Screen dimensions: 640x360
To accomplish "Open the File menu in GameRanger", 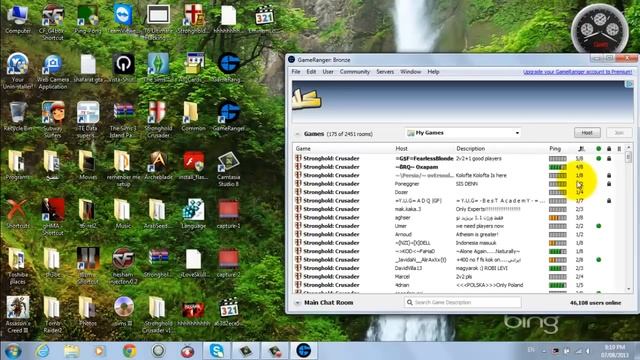I will 296,72.
